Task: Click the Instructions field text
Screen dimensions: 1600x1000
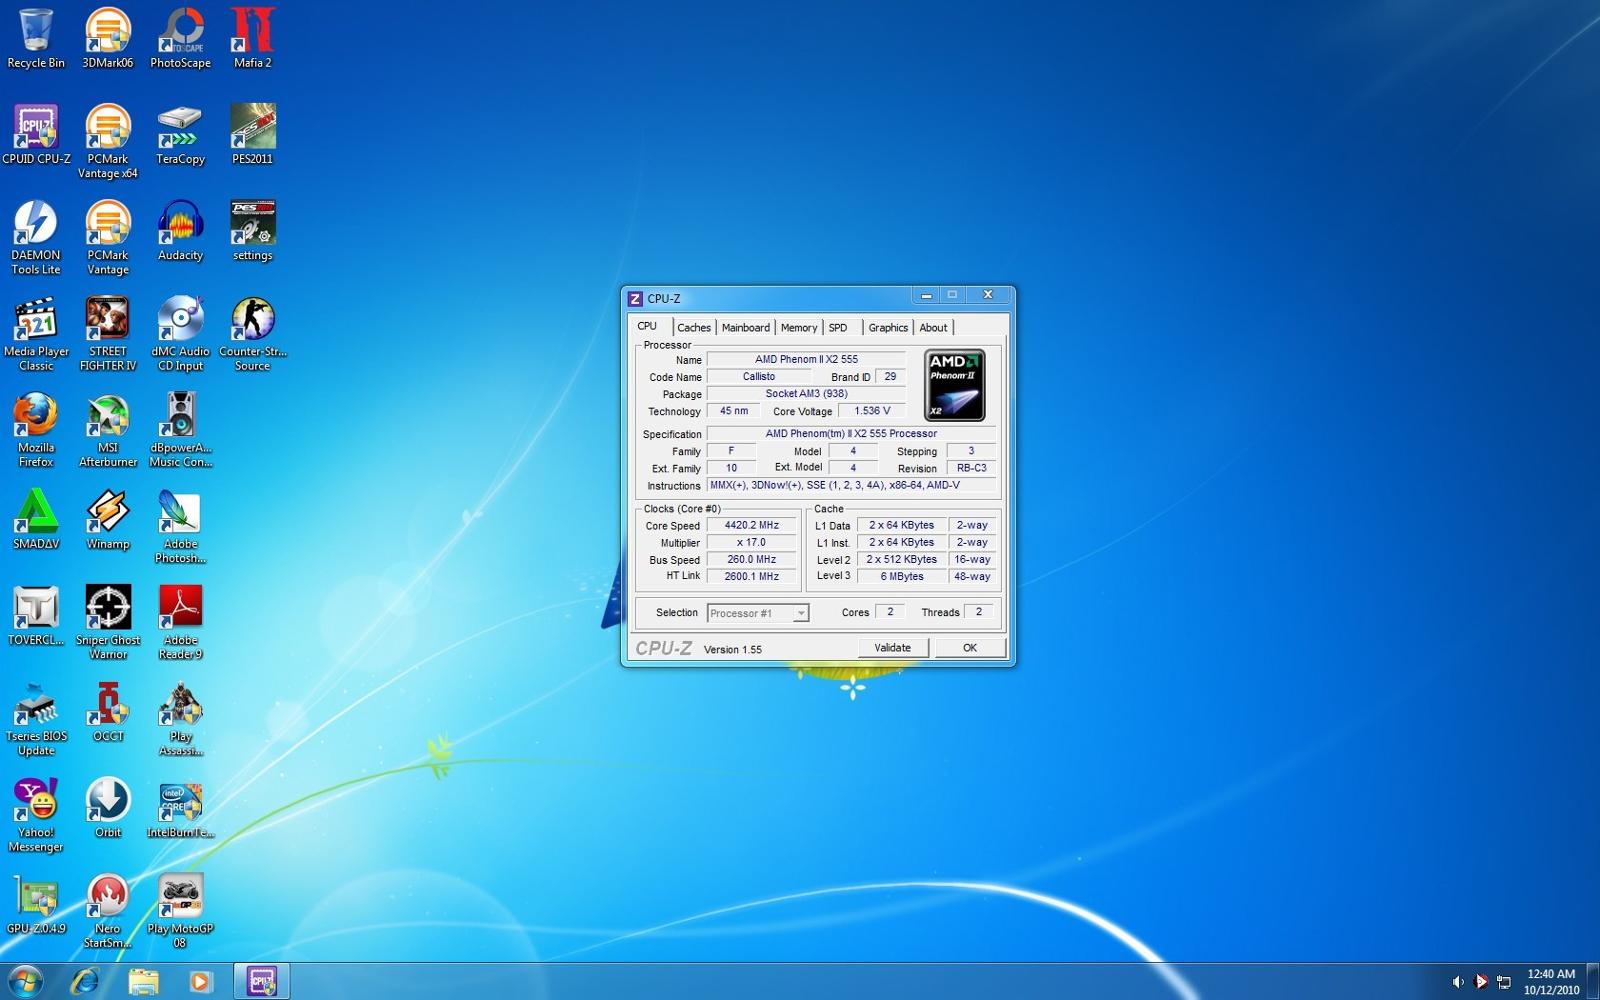Action: [x=851, y=486]
